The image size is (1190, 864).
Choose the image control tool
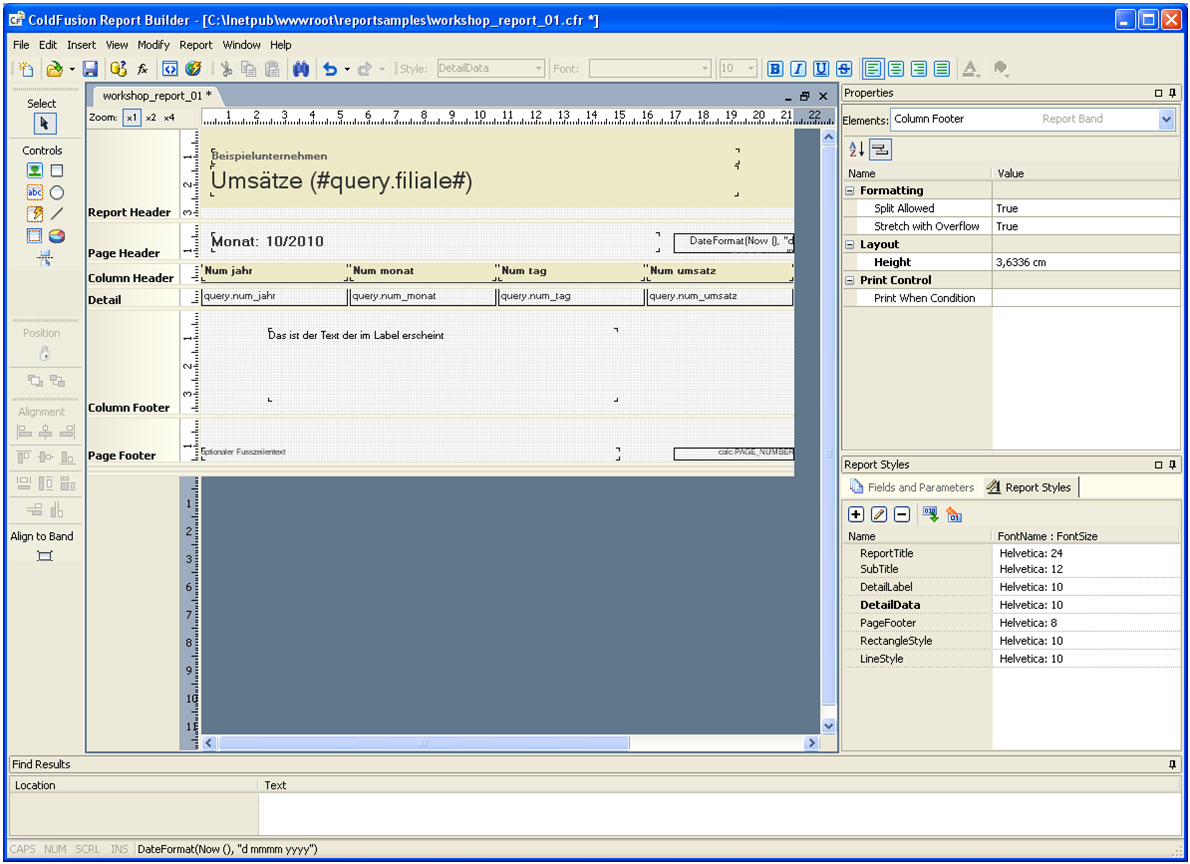point(35,171)
